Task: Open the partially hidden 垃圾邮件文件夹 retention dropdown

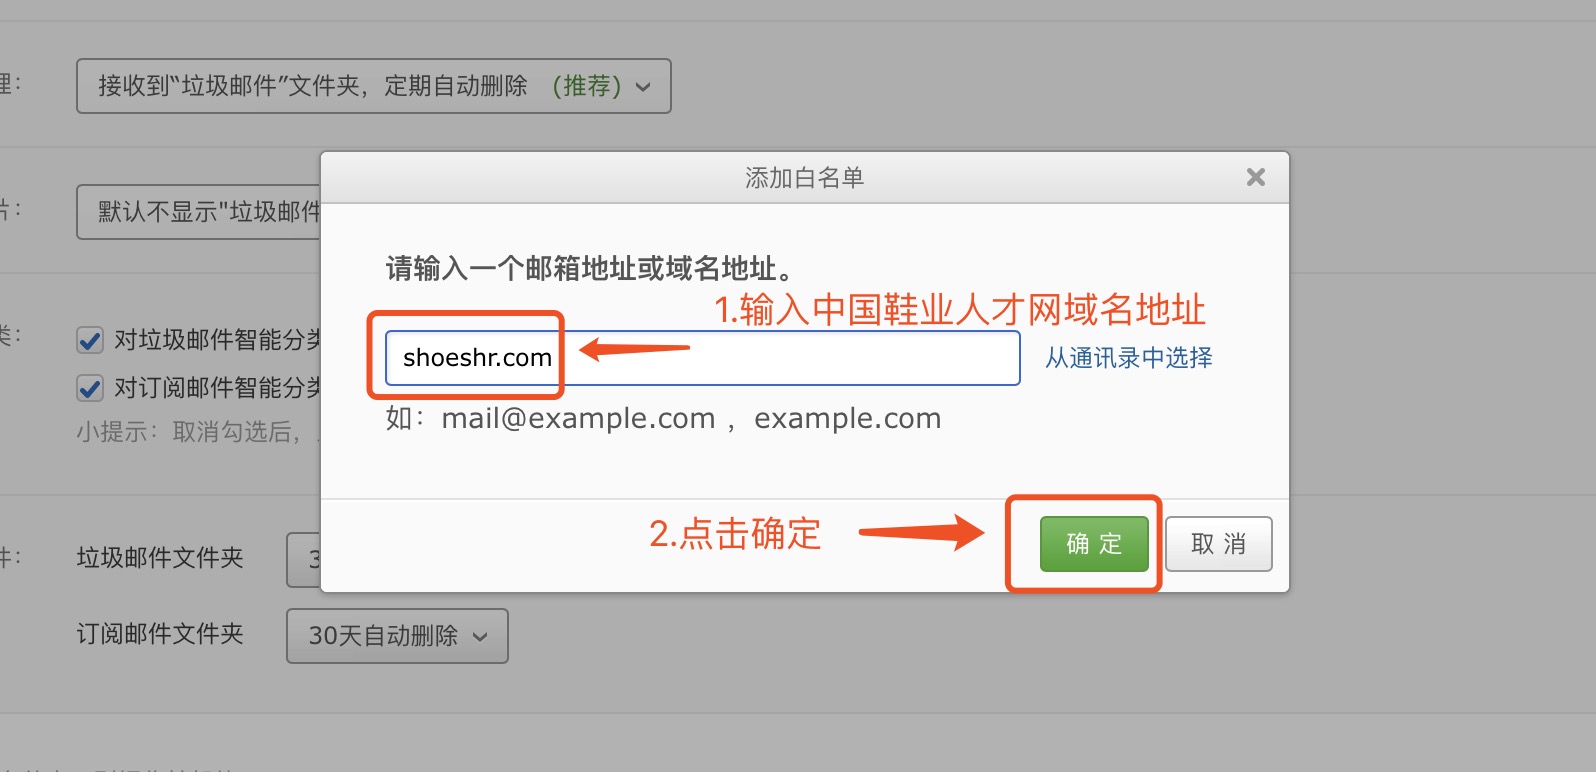Action: pos(304,560)
